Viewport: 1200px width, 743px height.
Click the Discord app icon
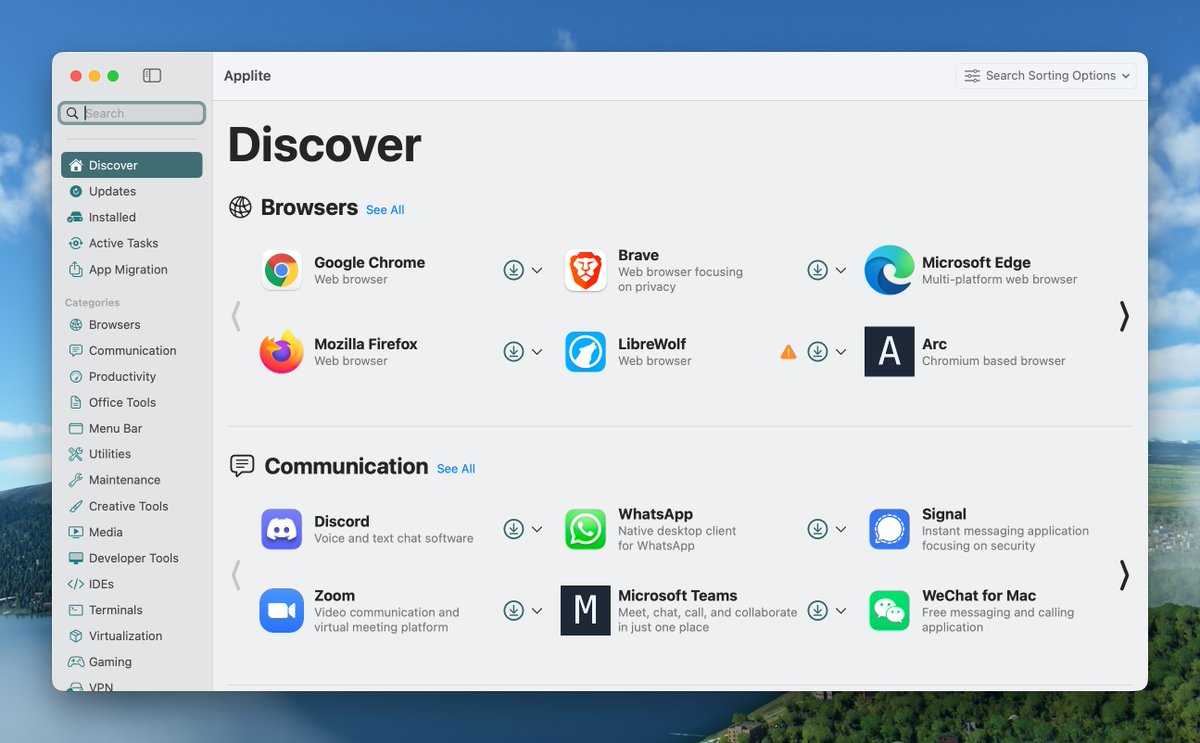tap(282, 529)
